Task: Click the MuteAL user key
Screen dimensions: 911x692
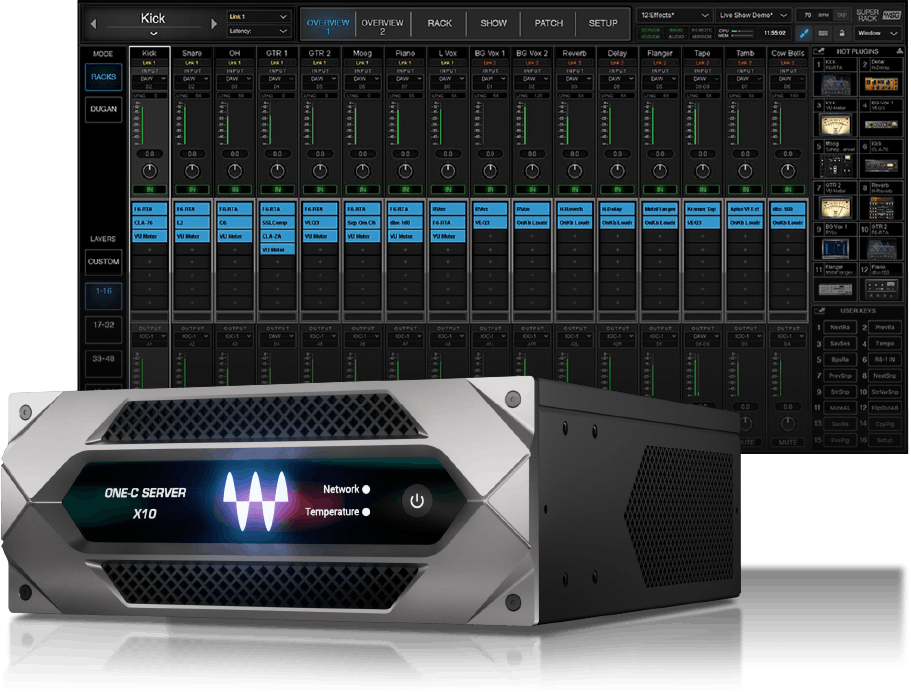Action: [x=840, y=408]
